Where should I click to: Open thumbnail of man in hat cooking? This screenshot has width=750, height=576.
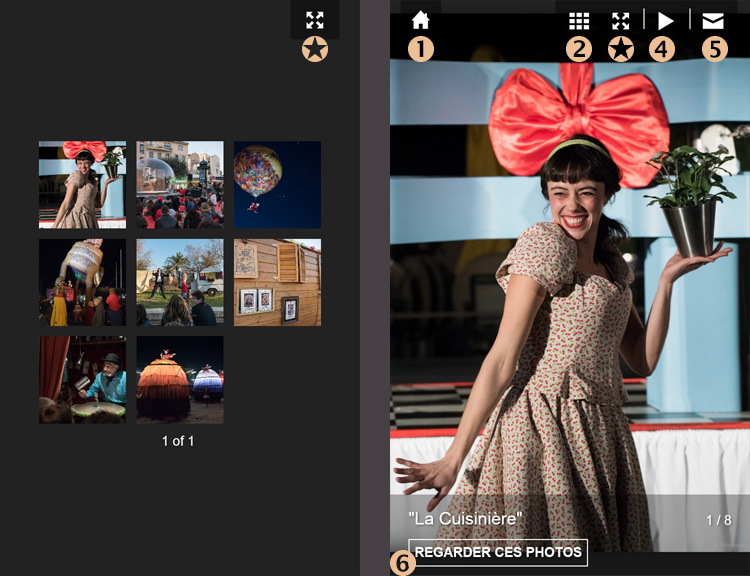click(82, 380)
